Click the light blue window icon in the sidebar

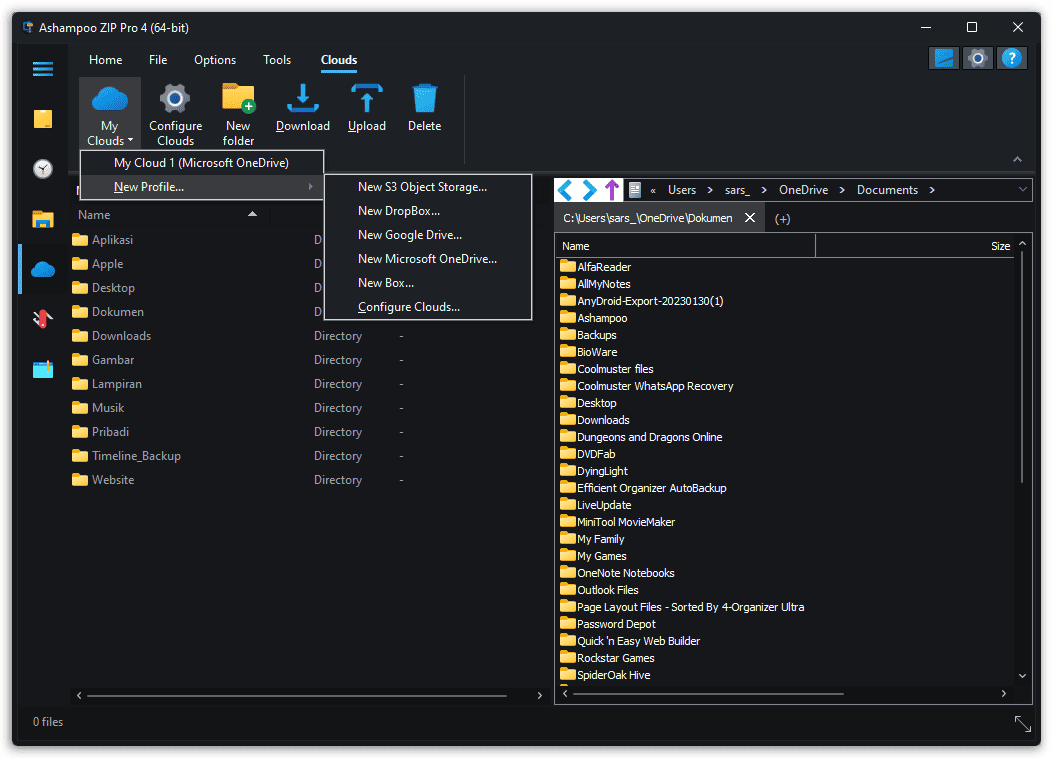[x=43, y=369]
